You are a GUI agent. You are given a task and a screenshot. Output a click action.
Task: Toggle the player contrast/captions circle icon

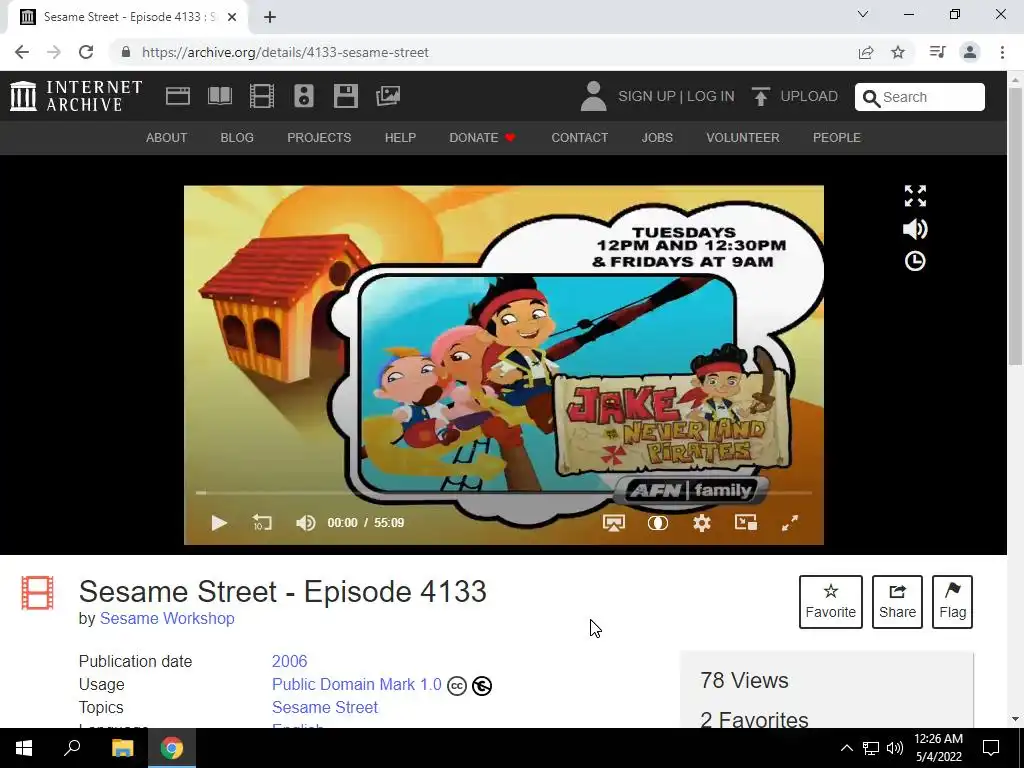658,522
